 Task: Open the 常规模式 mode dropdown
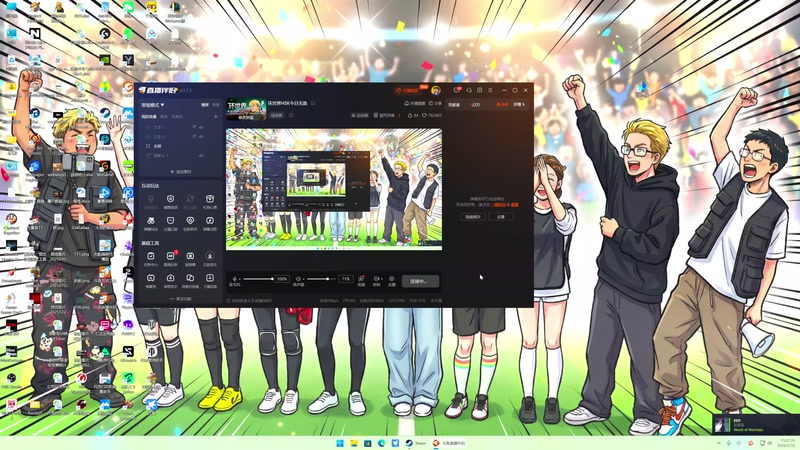tap(153, 105)
